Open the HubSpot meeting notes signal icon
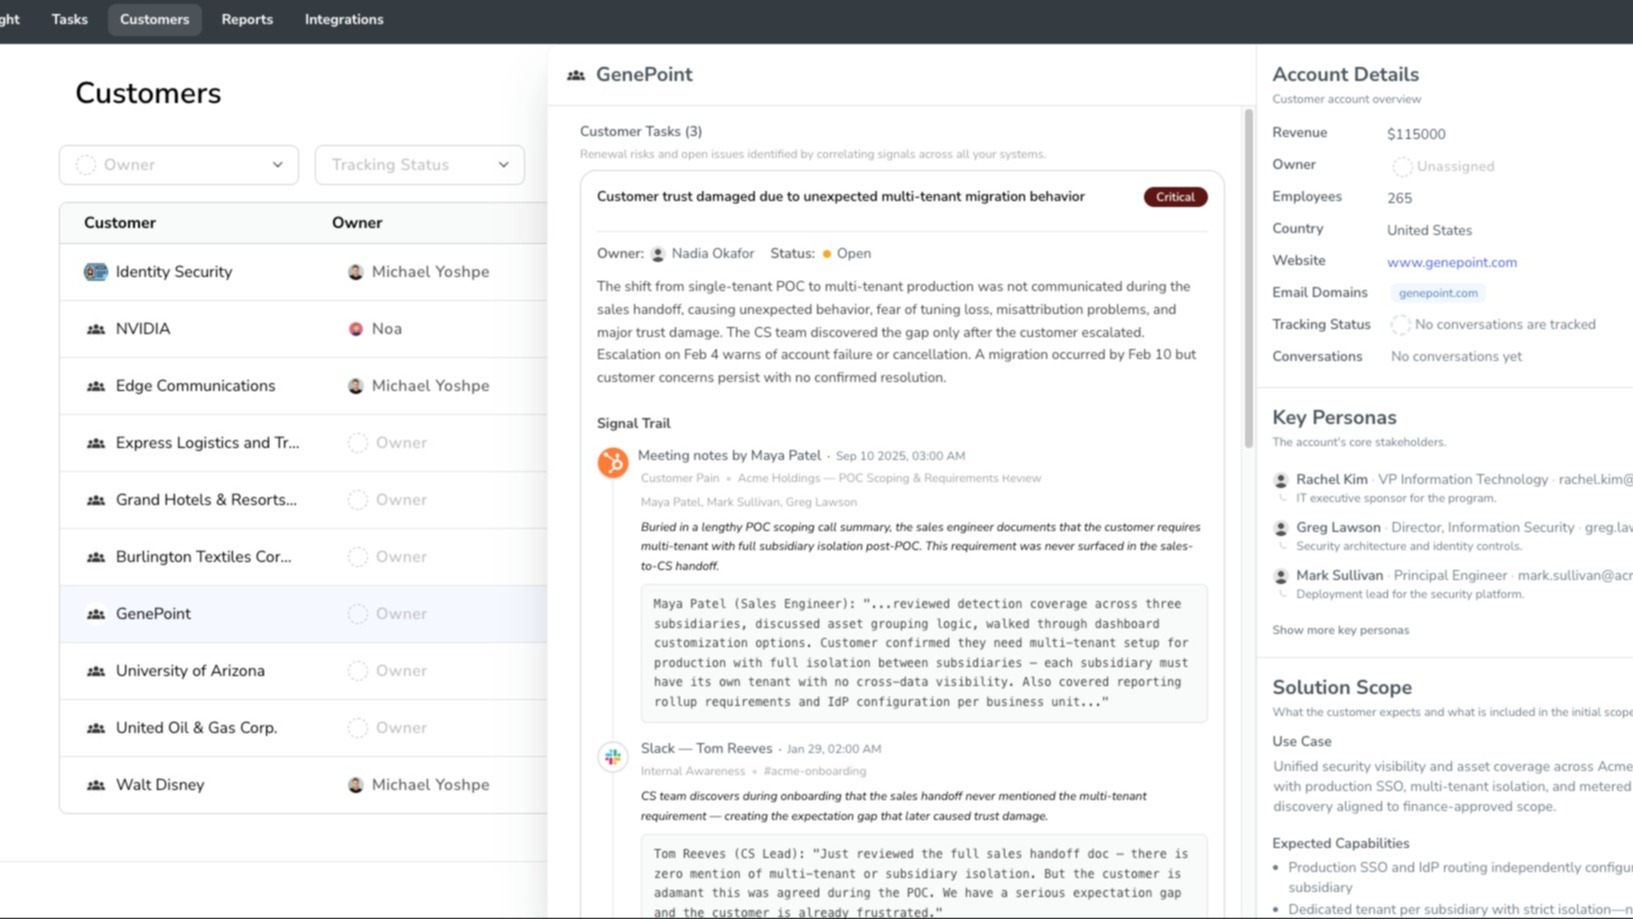 [x=613, y=462]
